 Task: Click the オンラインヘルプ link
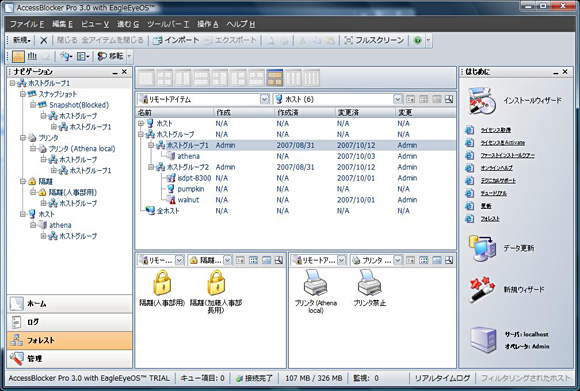(496, 168)
